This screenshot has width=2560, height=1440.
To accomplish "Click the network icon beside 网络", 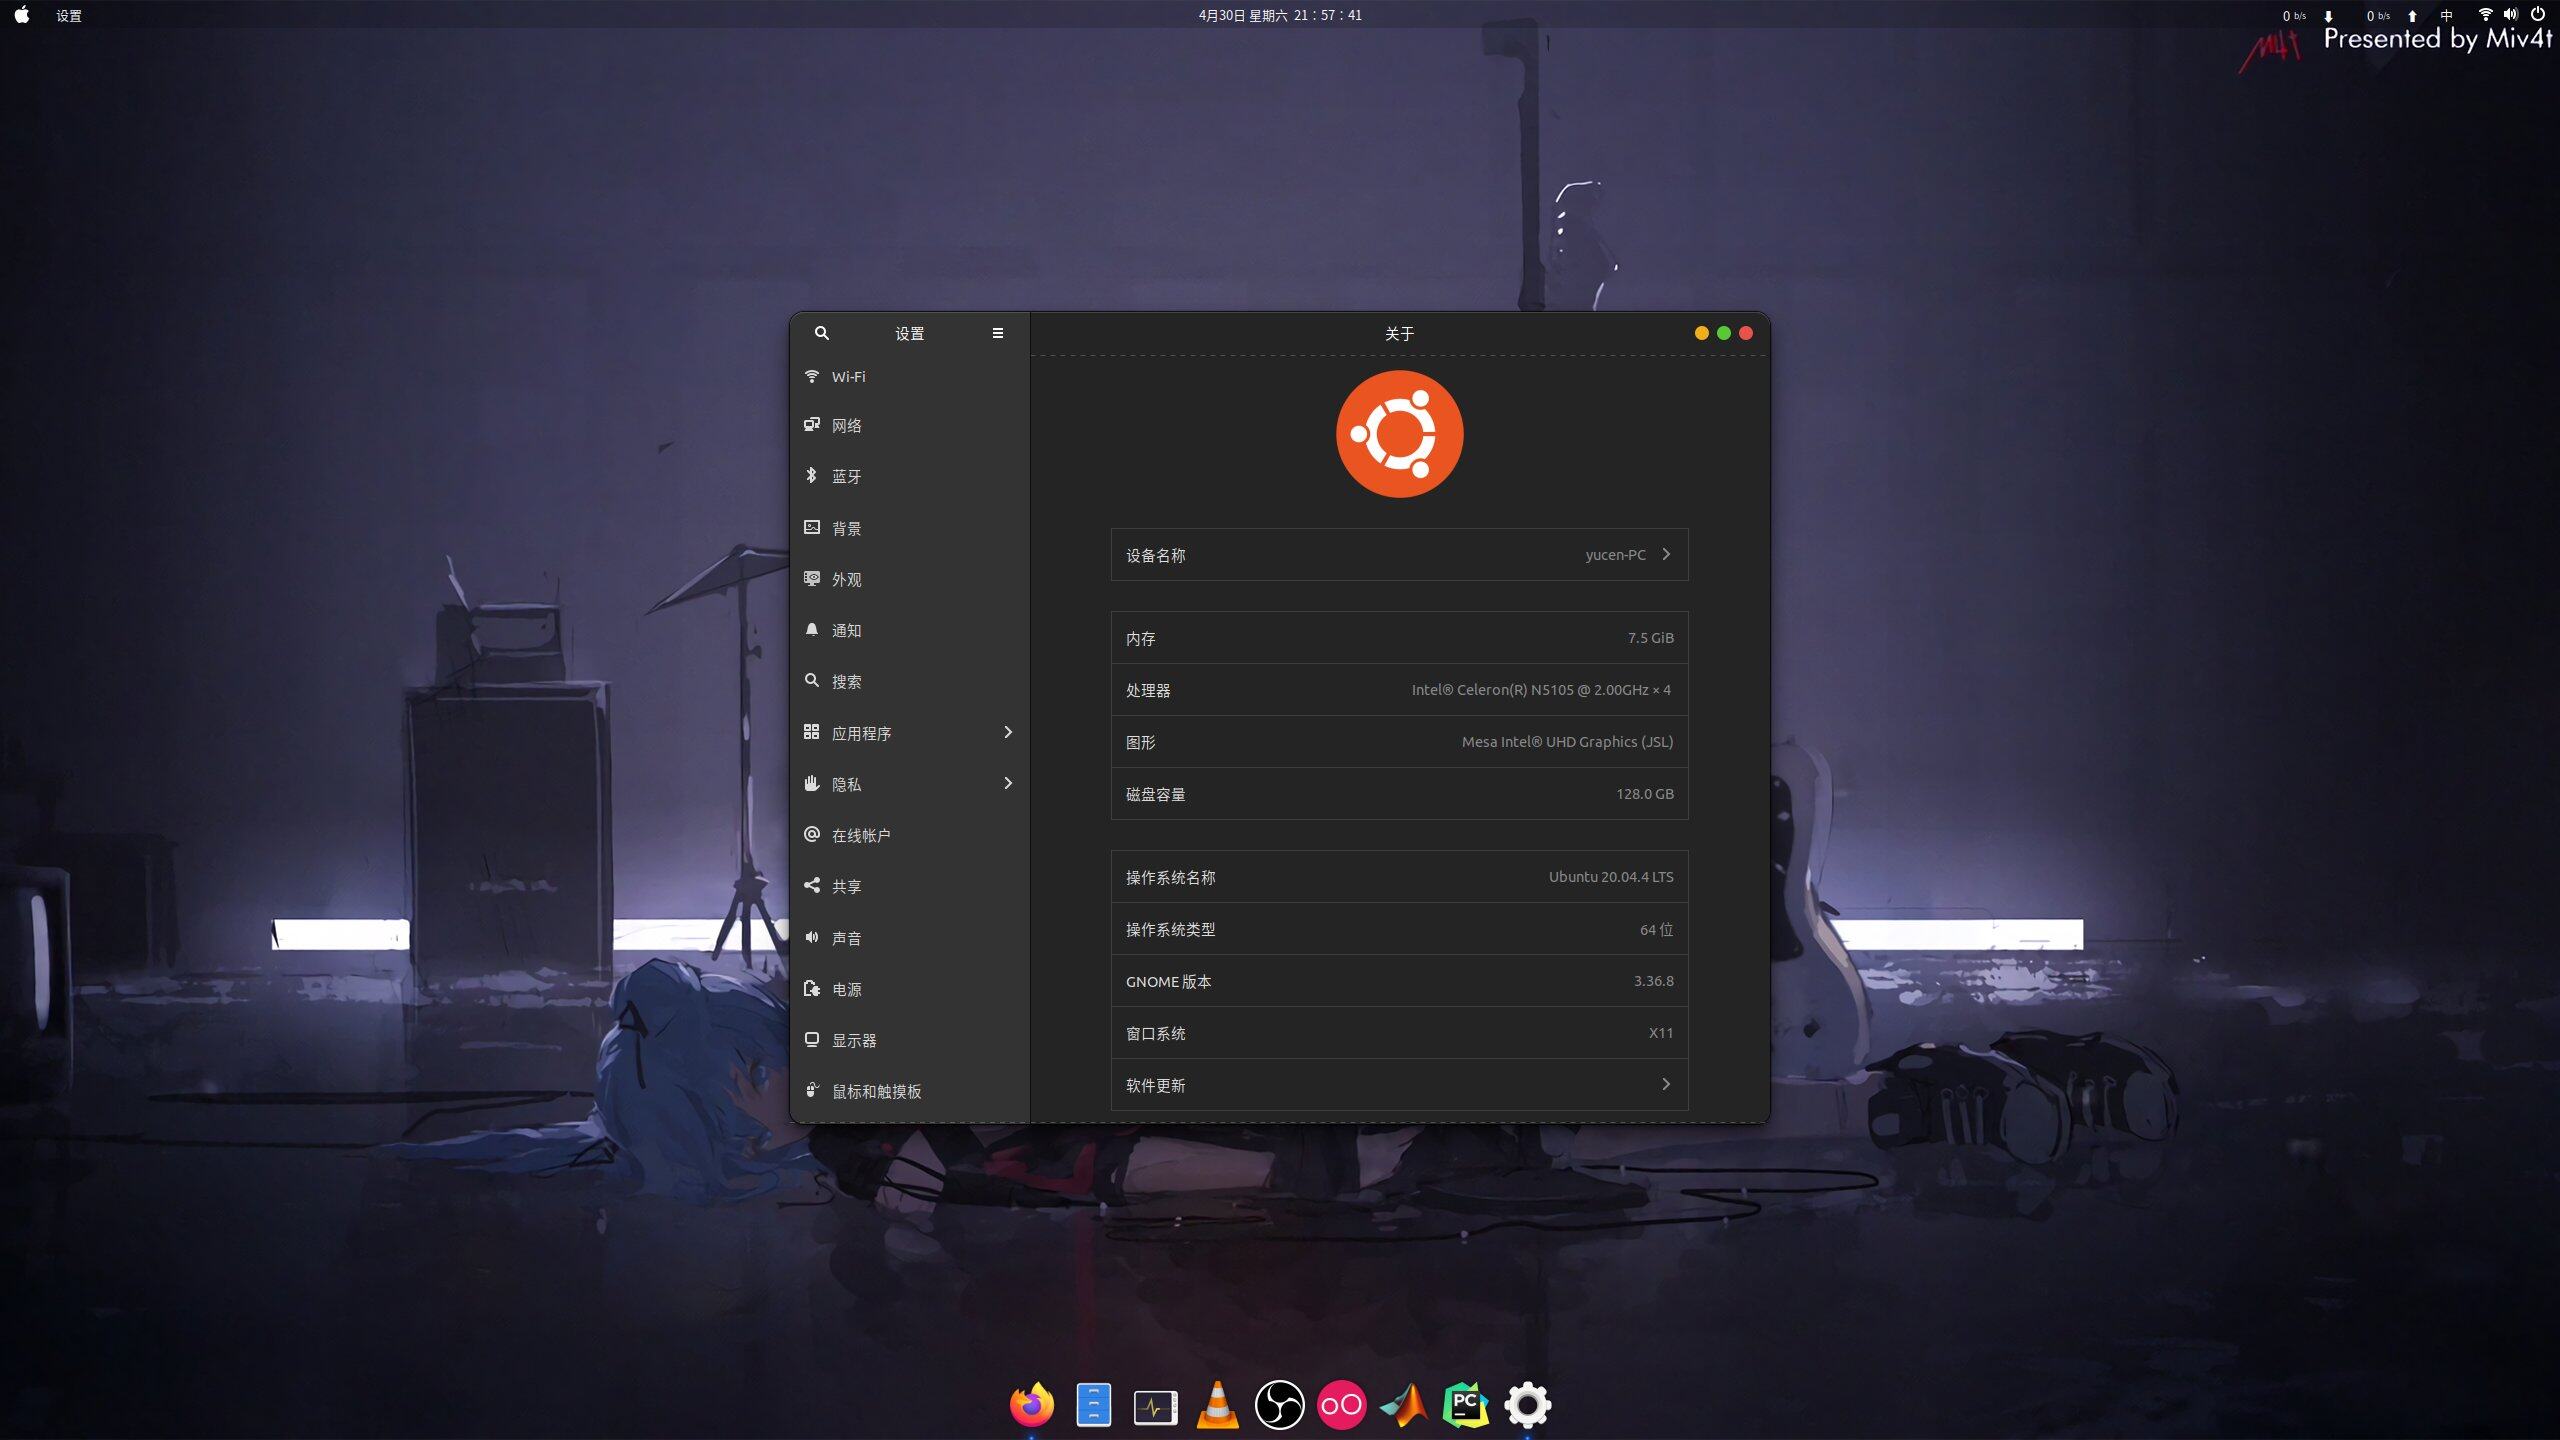I will (812, 425).
